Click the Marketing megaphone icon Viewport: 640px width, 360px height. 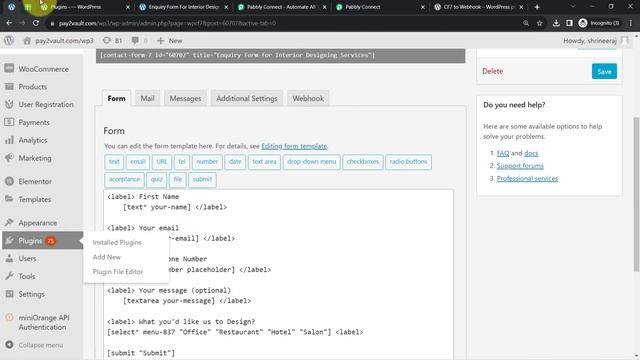(x=9, y=158)
